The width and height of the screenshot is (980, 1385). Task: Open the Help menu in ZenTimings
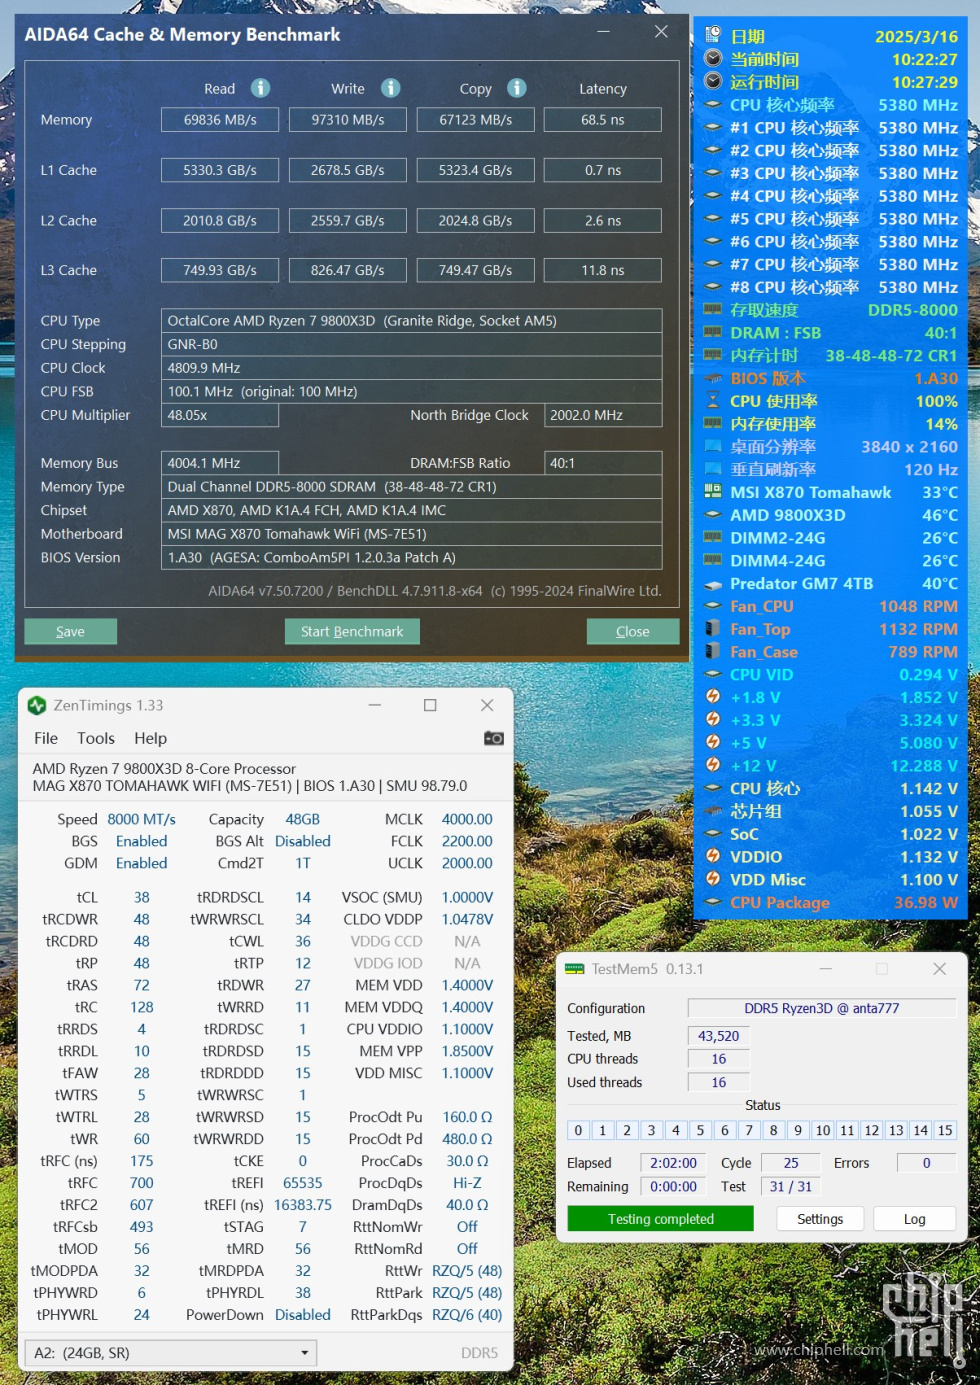click(150, 738)
